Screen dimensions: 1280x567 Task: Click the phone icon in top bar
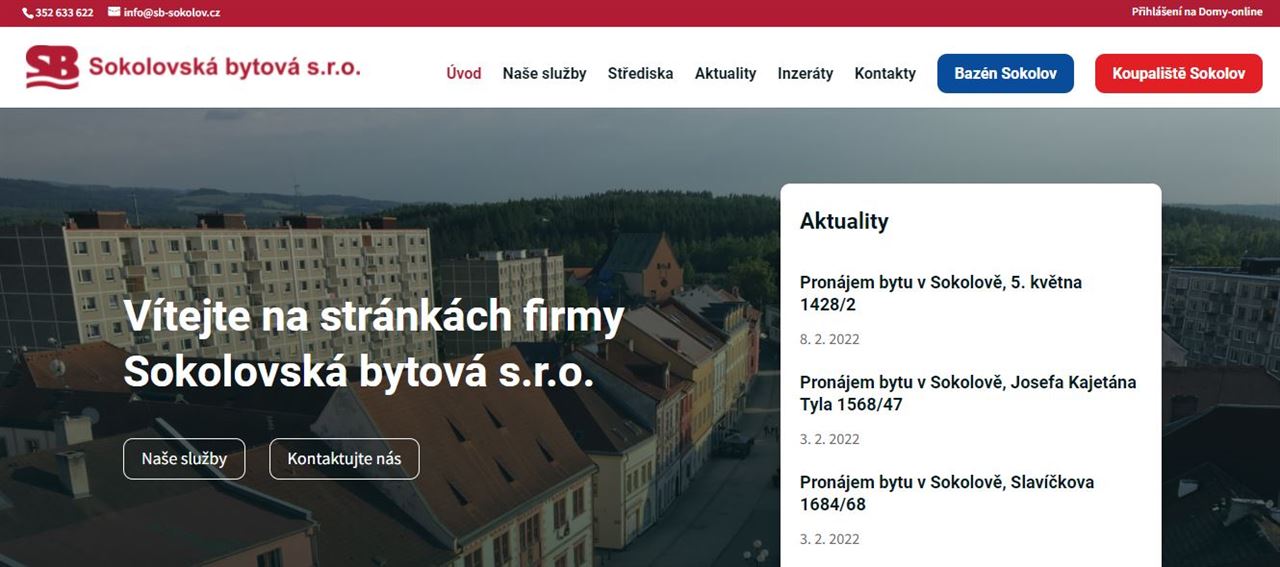[27, 13]
